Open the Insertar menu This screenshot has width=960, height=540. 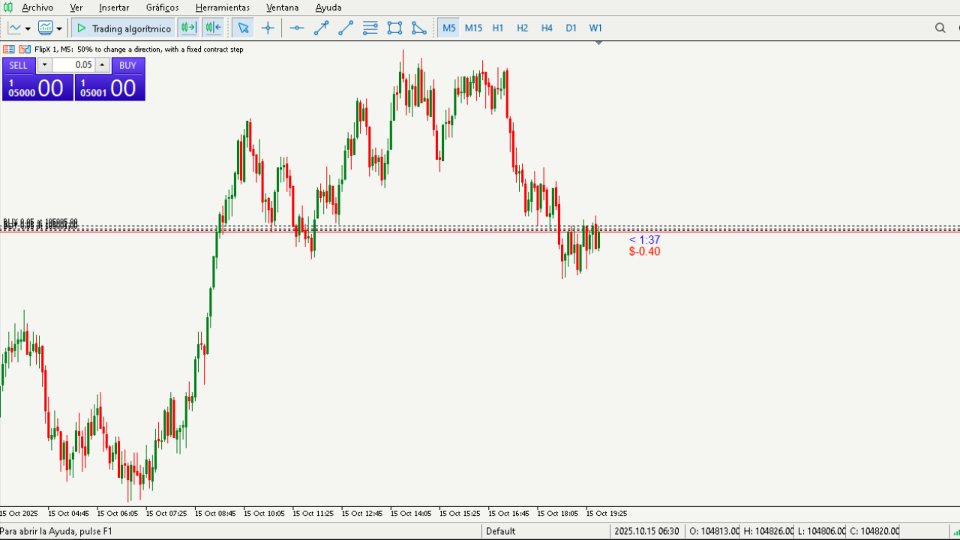(114, 8)
